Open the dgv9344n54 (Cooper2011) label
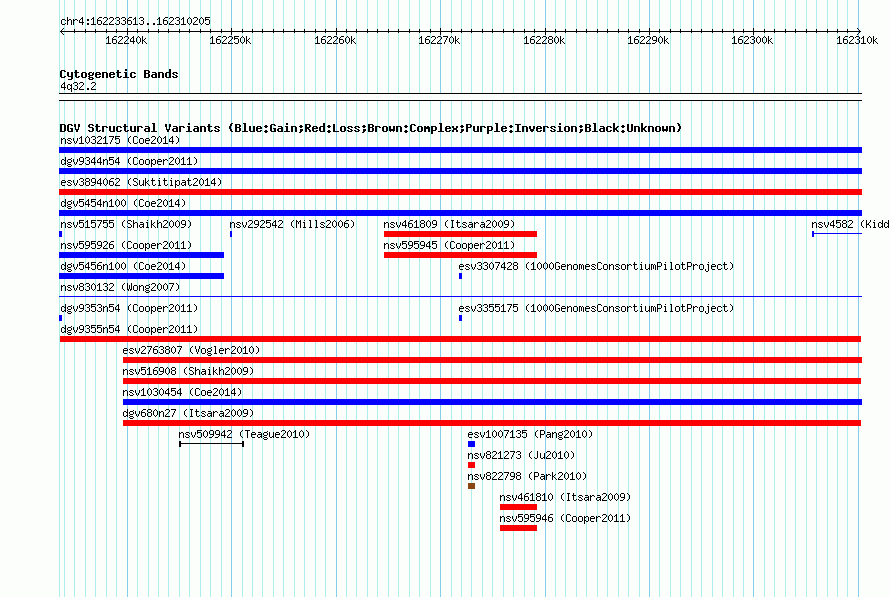This screenshot has height=597, width=890. [x=129, y=161]
